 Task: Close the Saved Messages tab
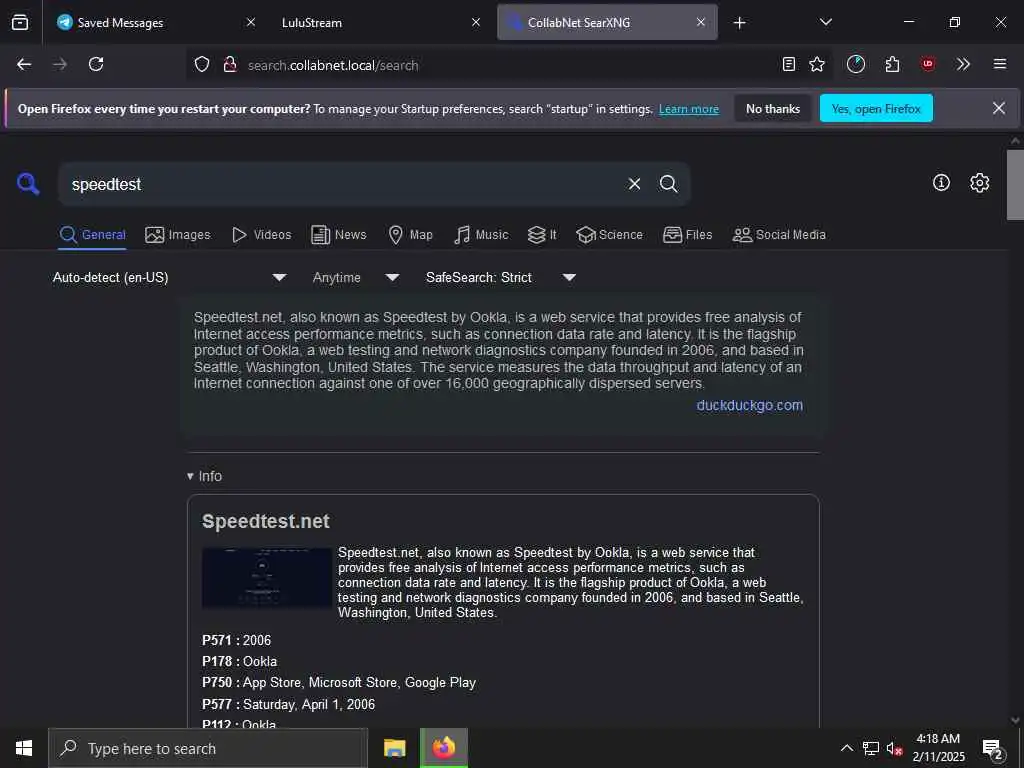[251, 22]
